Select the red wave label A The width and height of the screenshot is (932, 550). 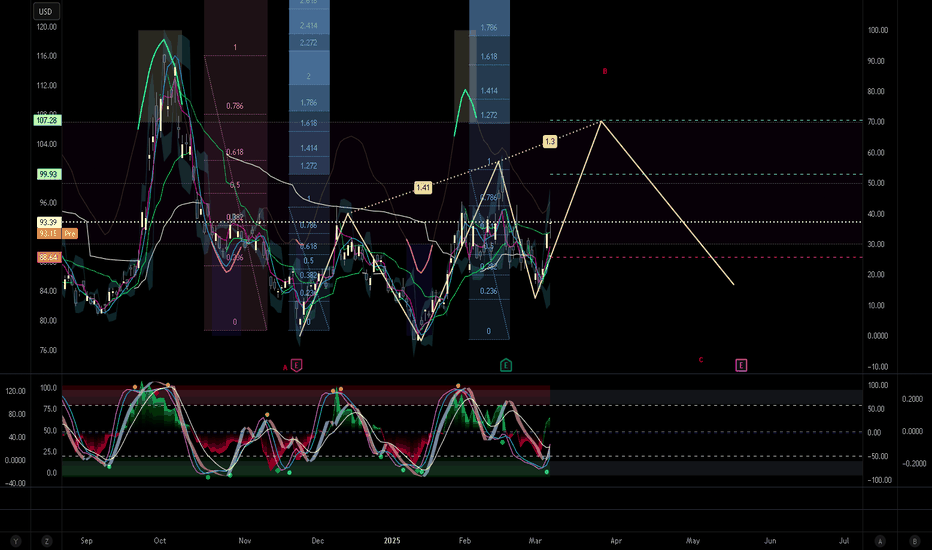(285, 368)
